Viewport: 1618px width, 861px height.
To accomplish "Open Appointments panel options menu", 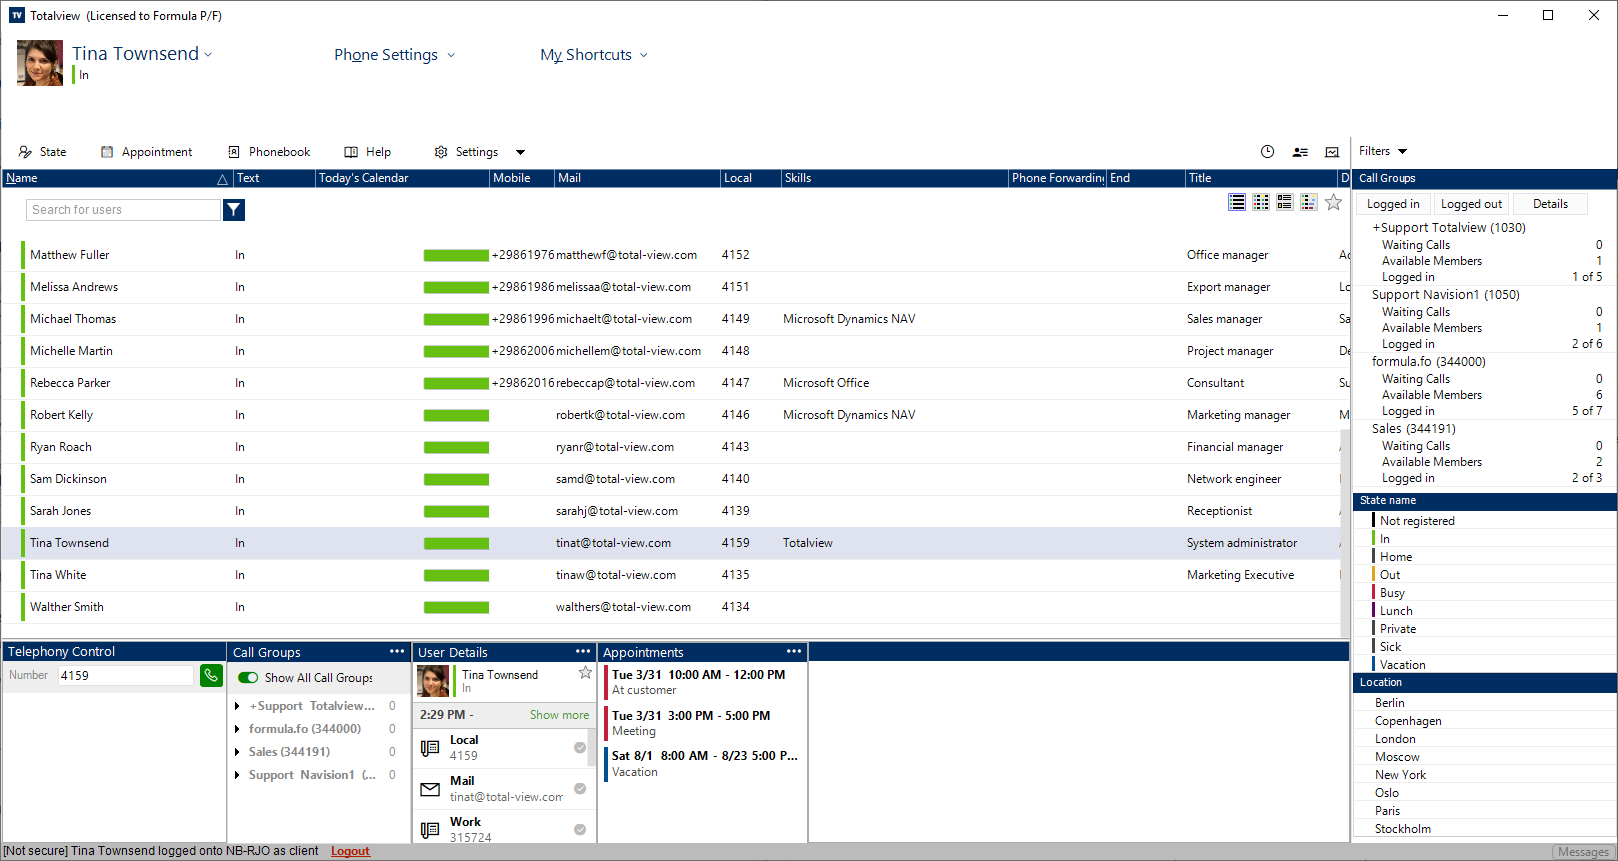I will (x=794, y=651).
